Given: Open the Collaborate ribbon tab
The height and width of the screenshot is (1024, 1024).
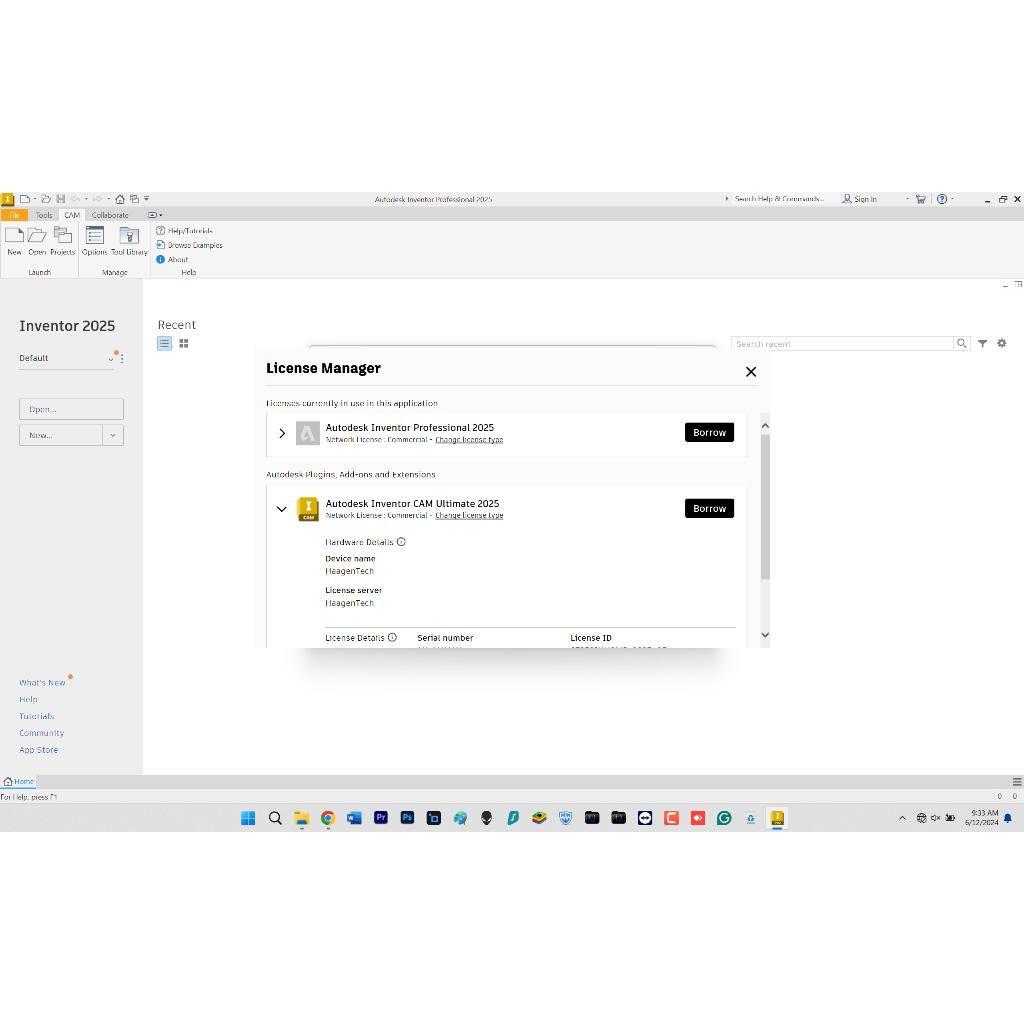Looking at the screenshot, I should pyautogui.click(x=110, y=215).
